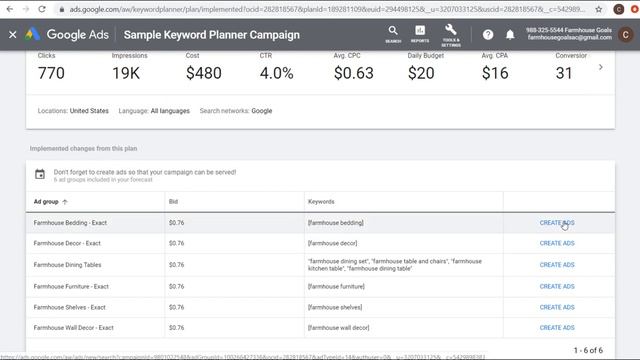This screenshot has height=360, width=640.
Task: Select the Farmhouse Dining Tables ad group
Action: point(67,265)
